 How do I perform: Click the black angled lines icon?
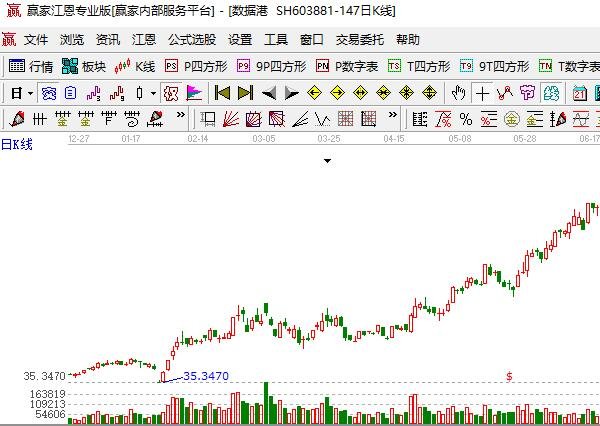point(300,119)
